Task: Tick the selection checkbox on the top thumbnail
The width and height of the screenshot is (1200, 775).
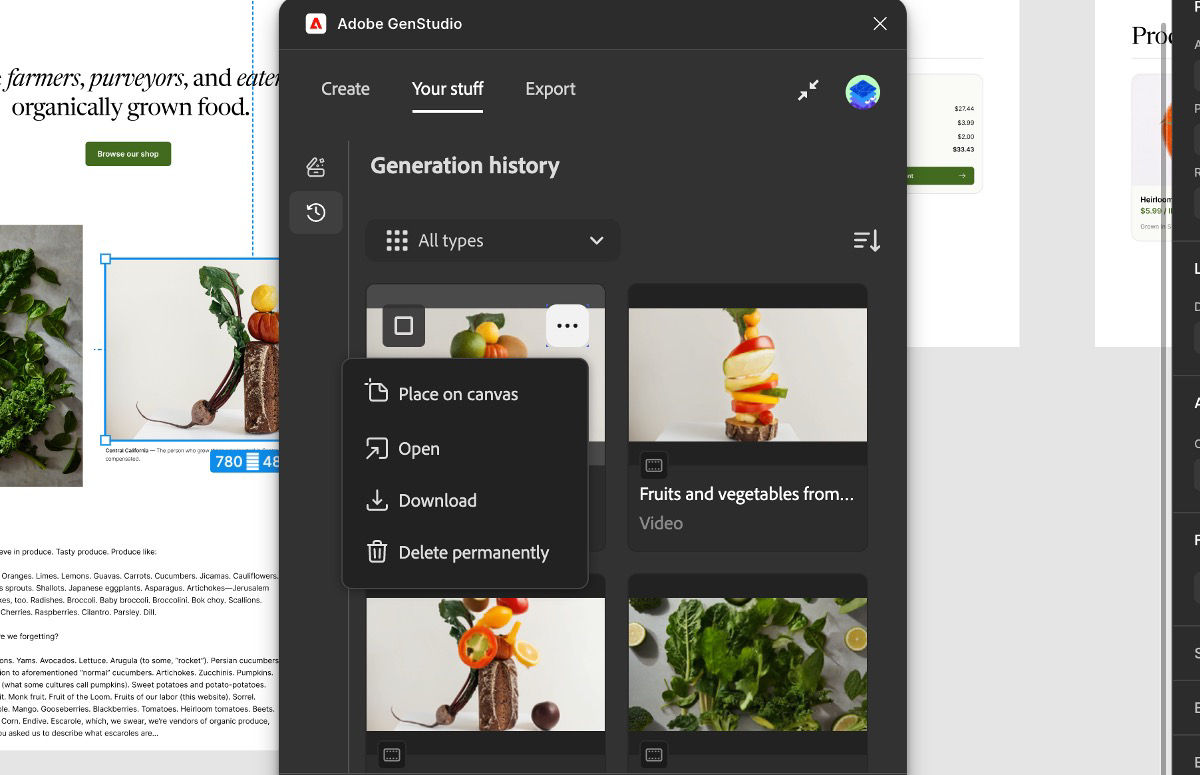Action: pyautogui.click(x=403, y=325)
